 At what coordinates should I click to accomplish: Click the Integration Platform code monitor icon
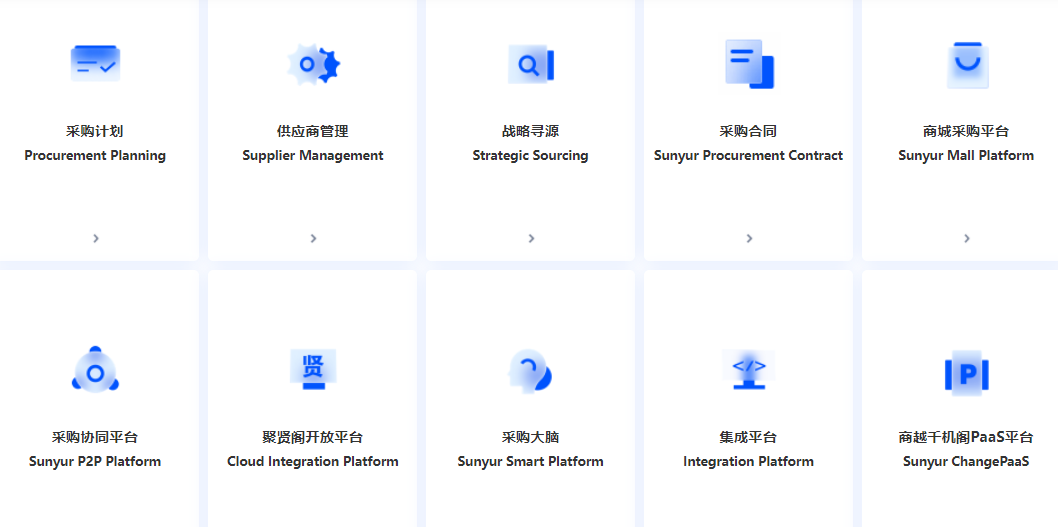point(749,369)
